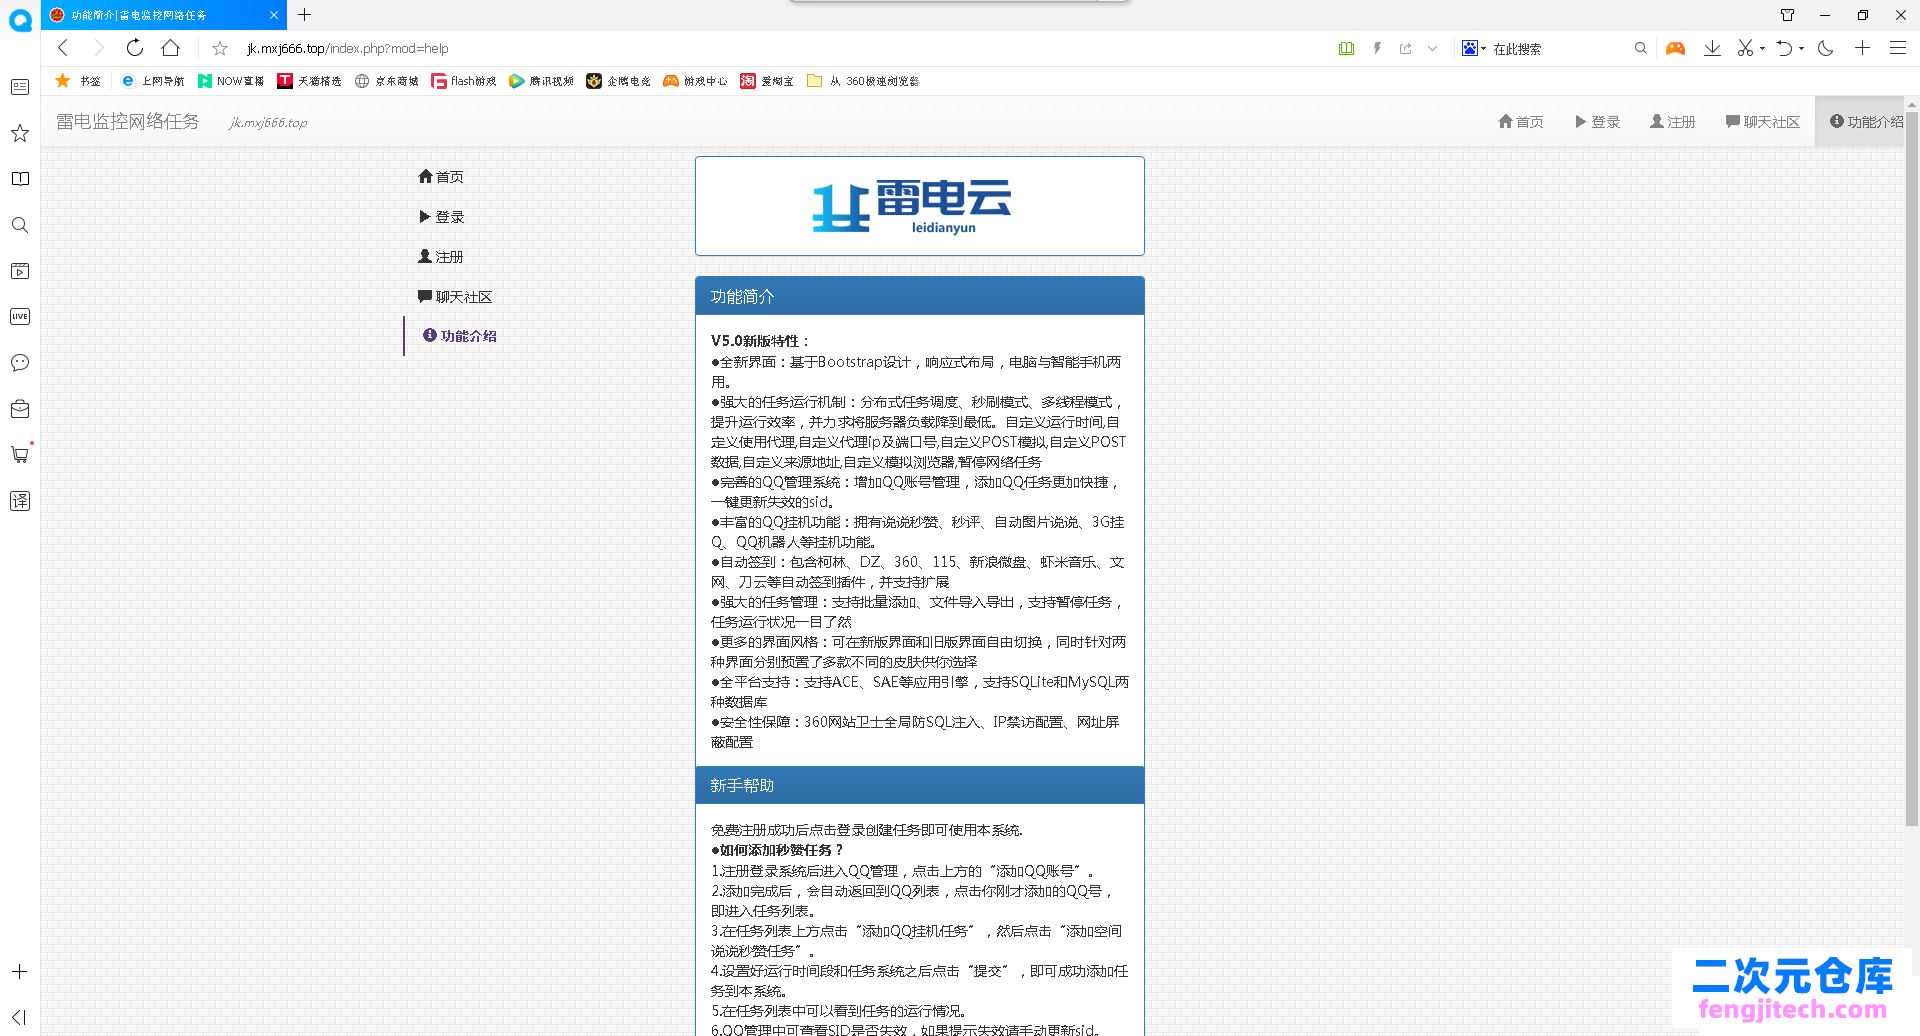Select 注册 in the left side menu
Screen dimensions: 1920x1036
(x=441, y=257)
